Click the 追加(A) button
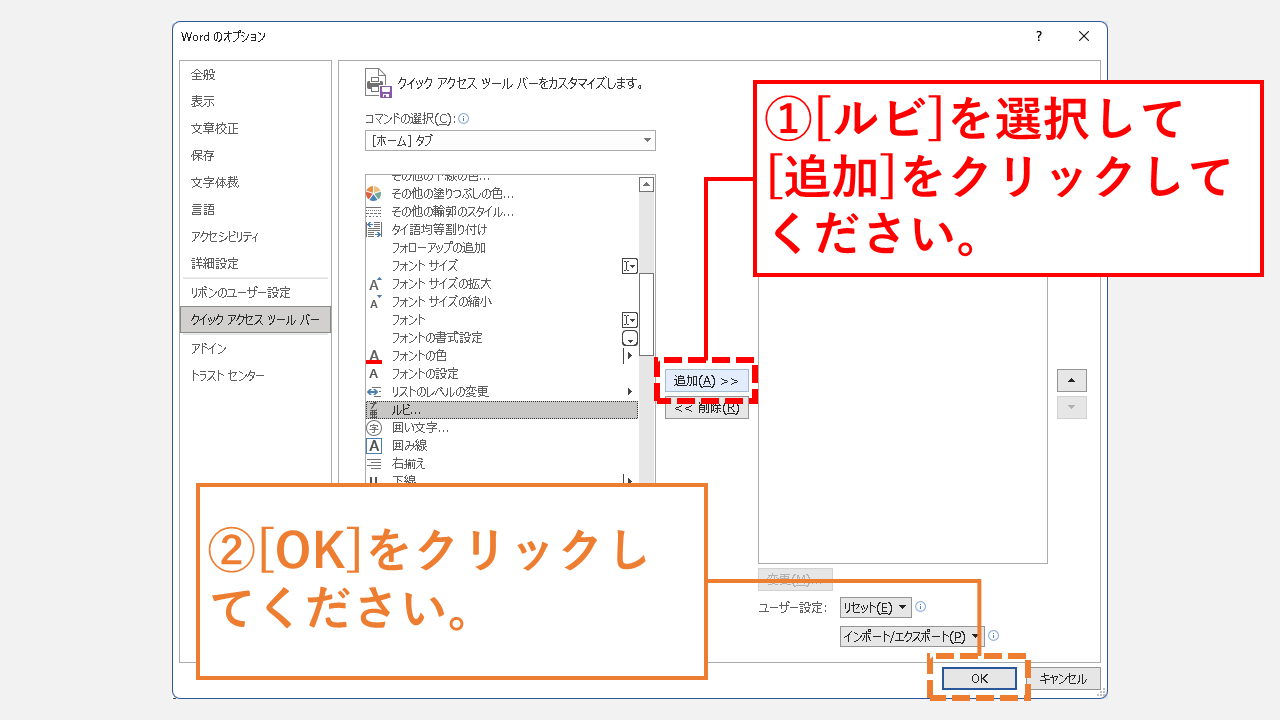 pos(706,380)
